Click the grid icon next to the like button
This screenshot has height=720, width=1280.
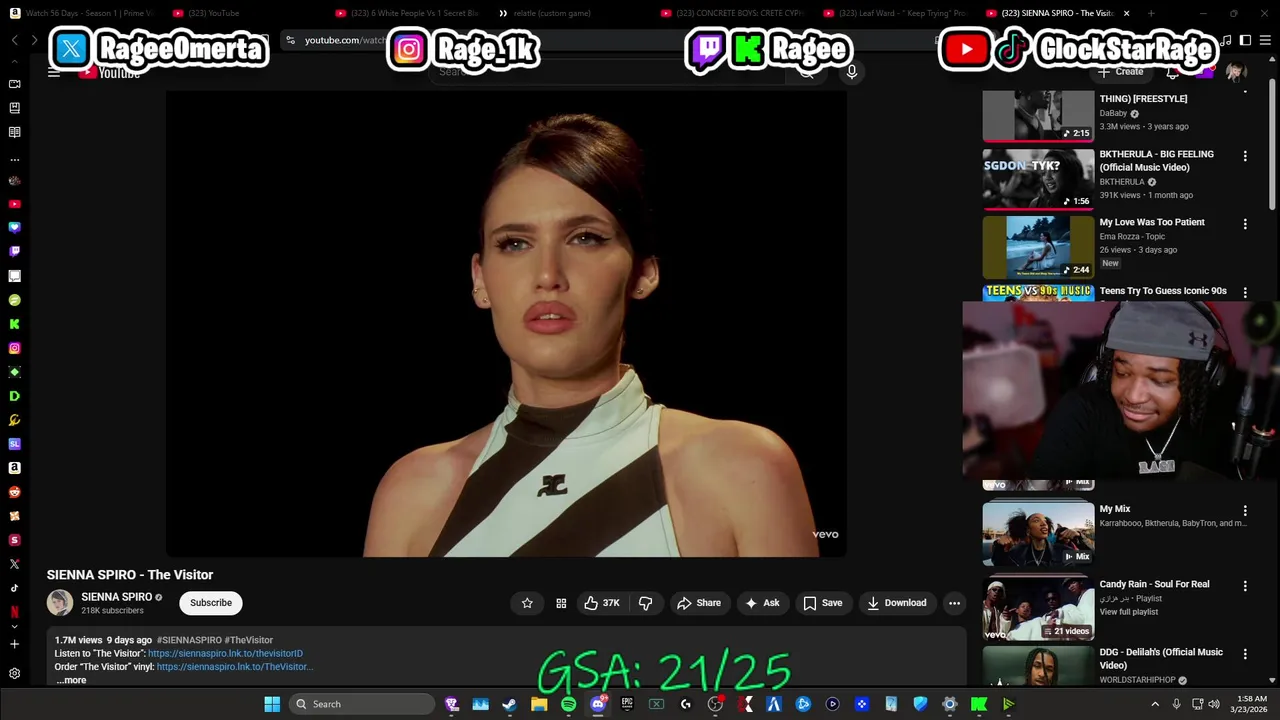click(561, 603)
